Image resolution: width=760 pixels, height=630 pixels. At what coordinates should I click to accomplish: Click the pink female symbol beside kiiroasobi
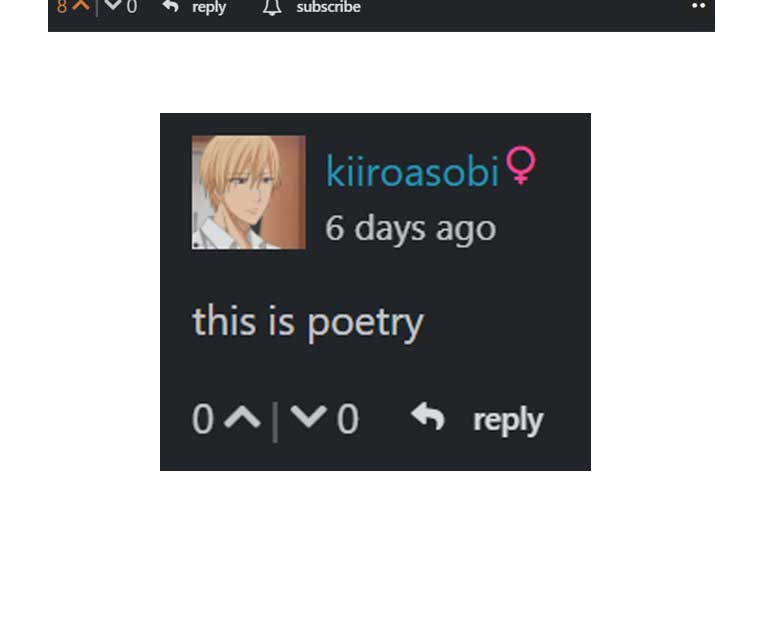point(521,165)
